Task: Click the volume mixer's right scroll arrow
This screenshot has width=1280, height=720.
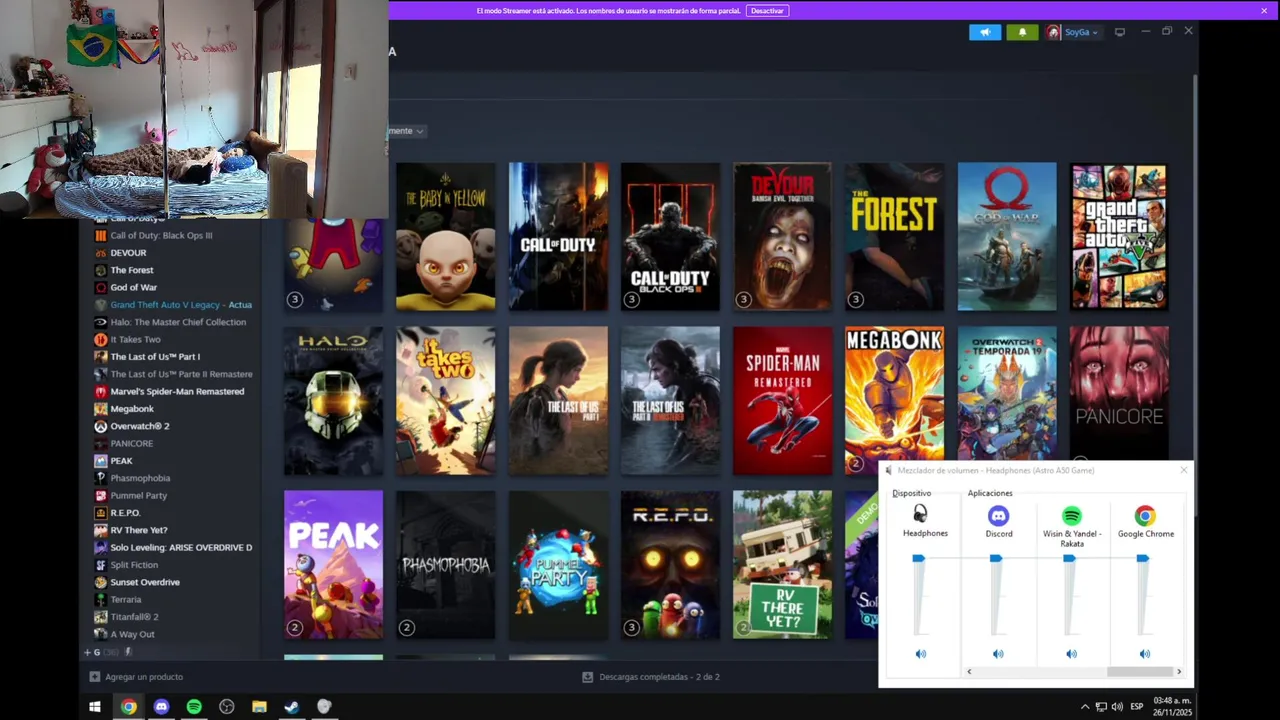Action: coord(1179,672)
